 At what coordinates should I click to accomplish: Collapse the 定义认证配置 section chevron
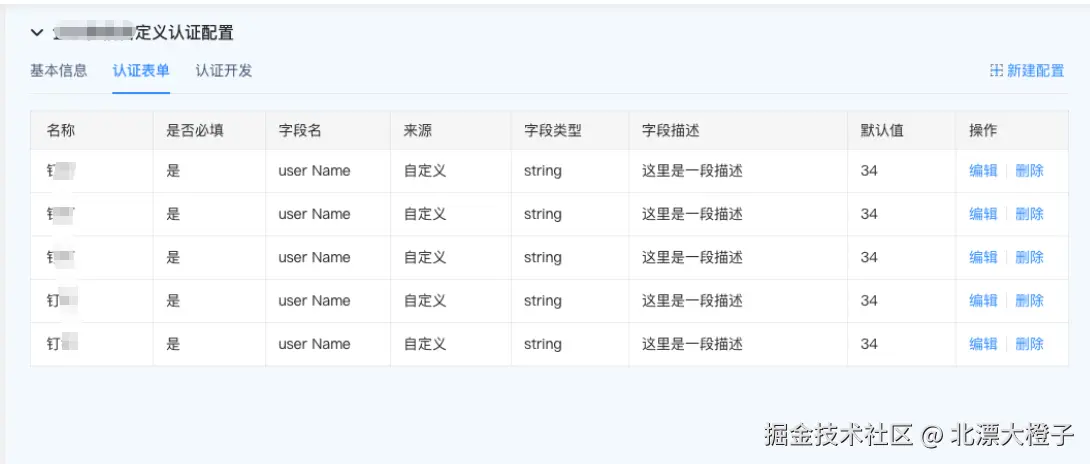pos(37,33)
